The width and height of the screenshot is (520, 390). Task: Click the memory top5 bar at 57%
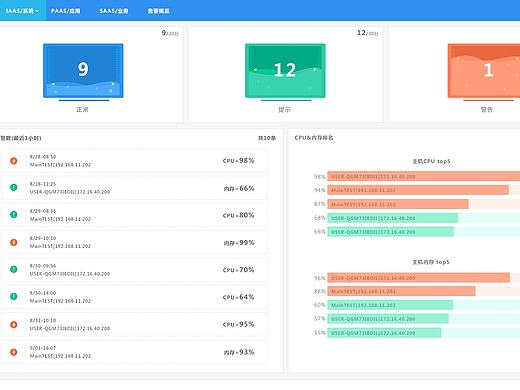point(388,319)
